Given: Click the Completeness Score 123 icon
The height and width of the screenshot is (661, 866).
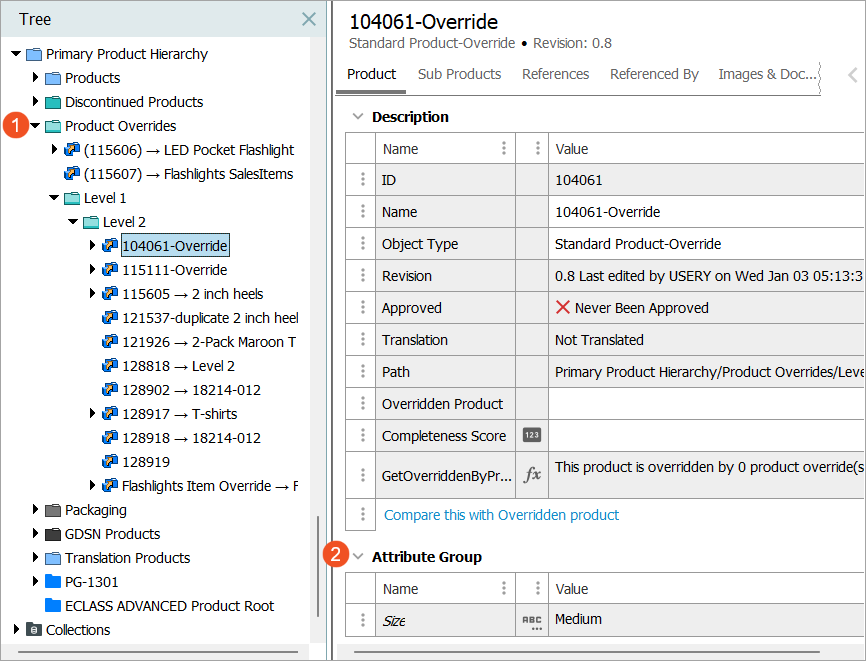Looking at the screenshot, I should coord(532,436).
